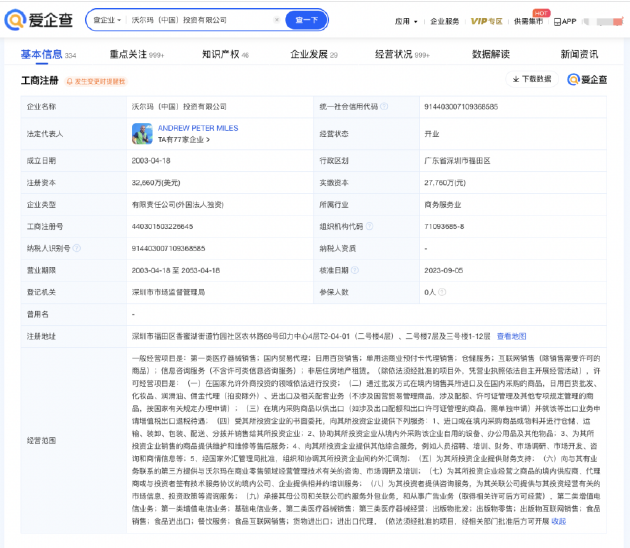
Task: Switch to the 重点关注 tab
Action: point(137,54)
